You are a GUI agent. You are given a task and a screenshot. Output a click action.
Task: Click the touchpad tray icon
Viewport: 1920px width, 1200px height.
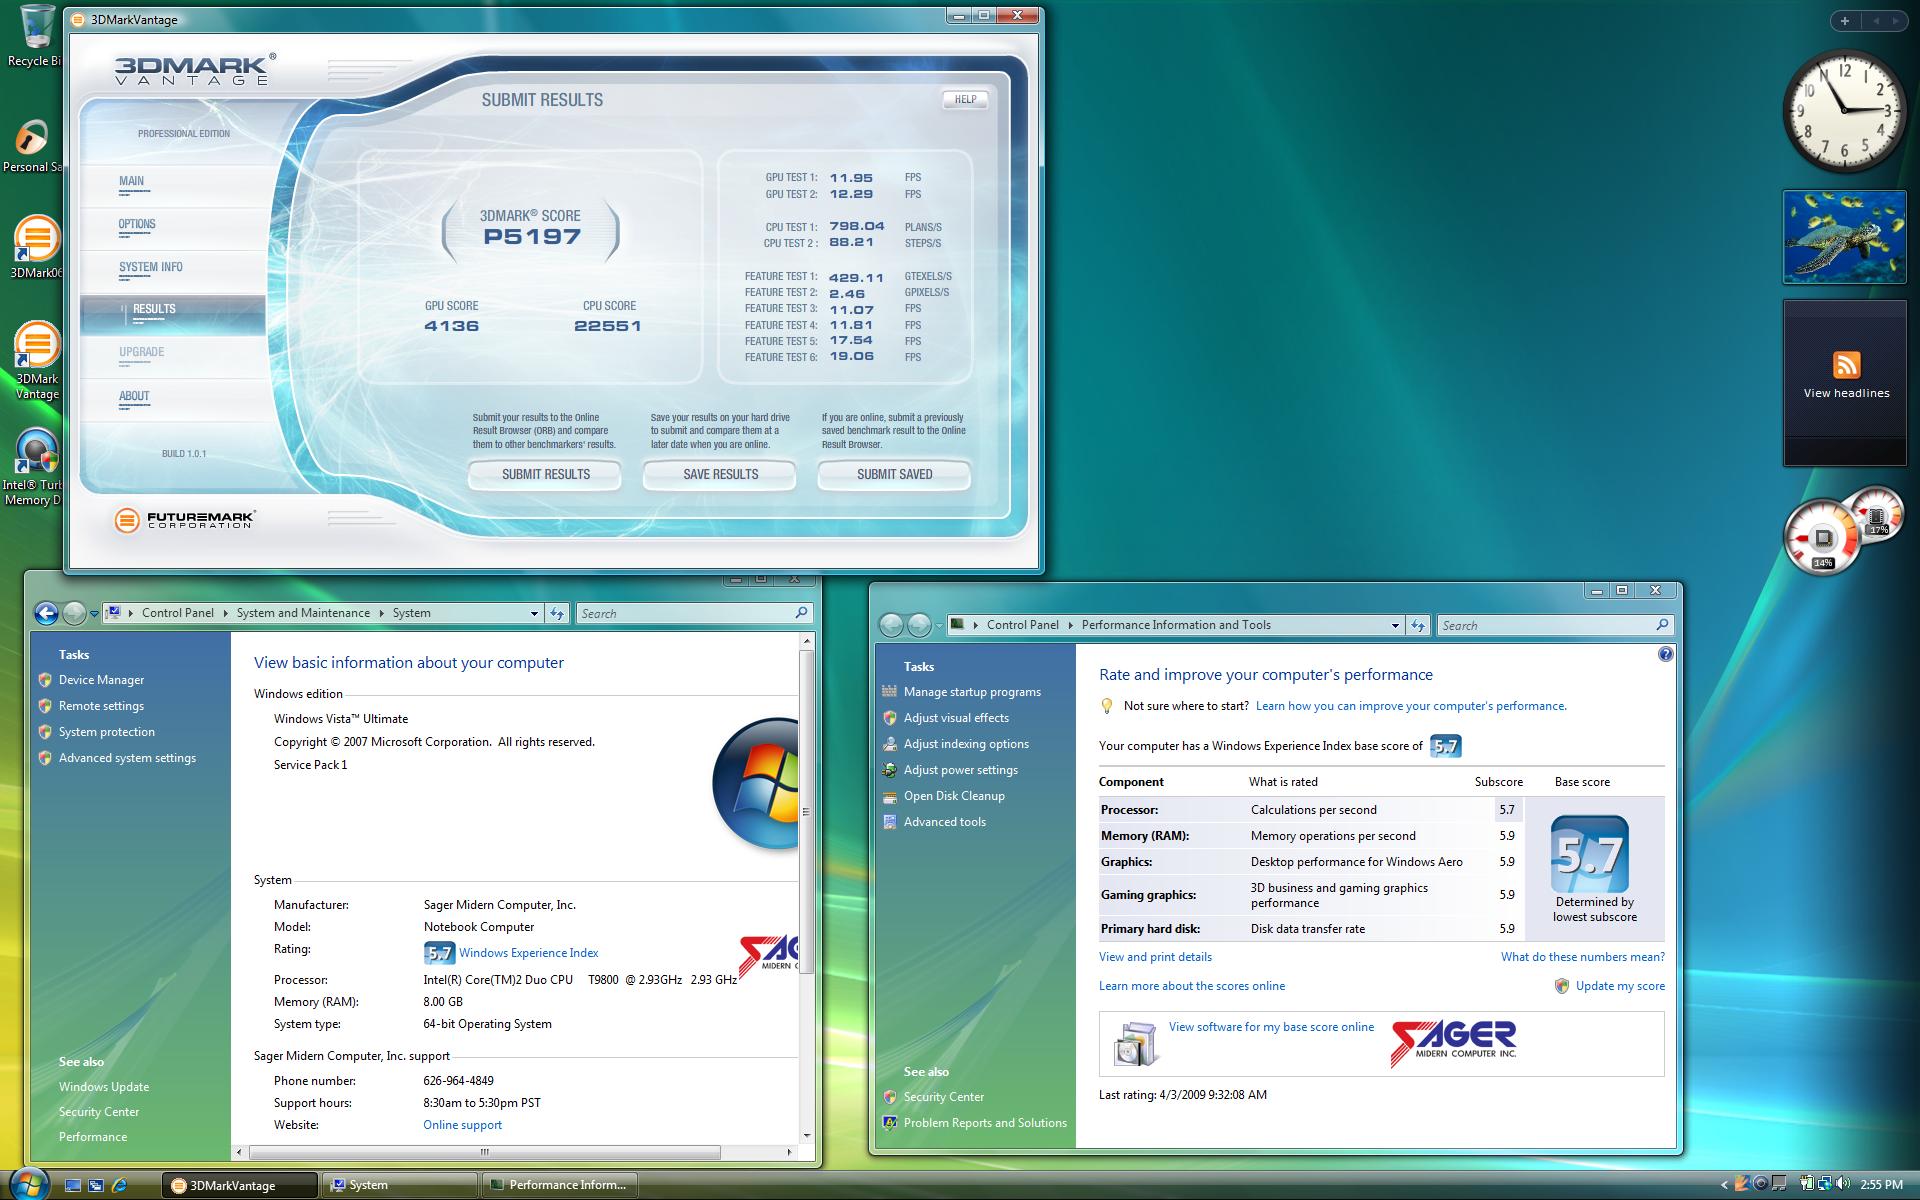[1780, 1184]
